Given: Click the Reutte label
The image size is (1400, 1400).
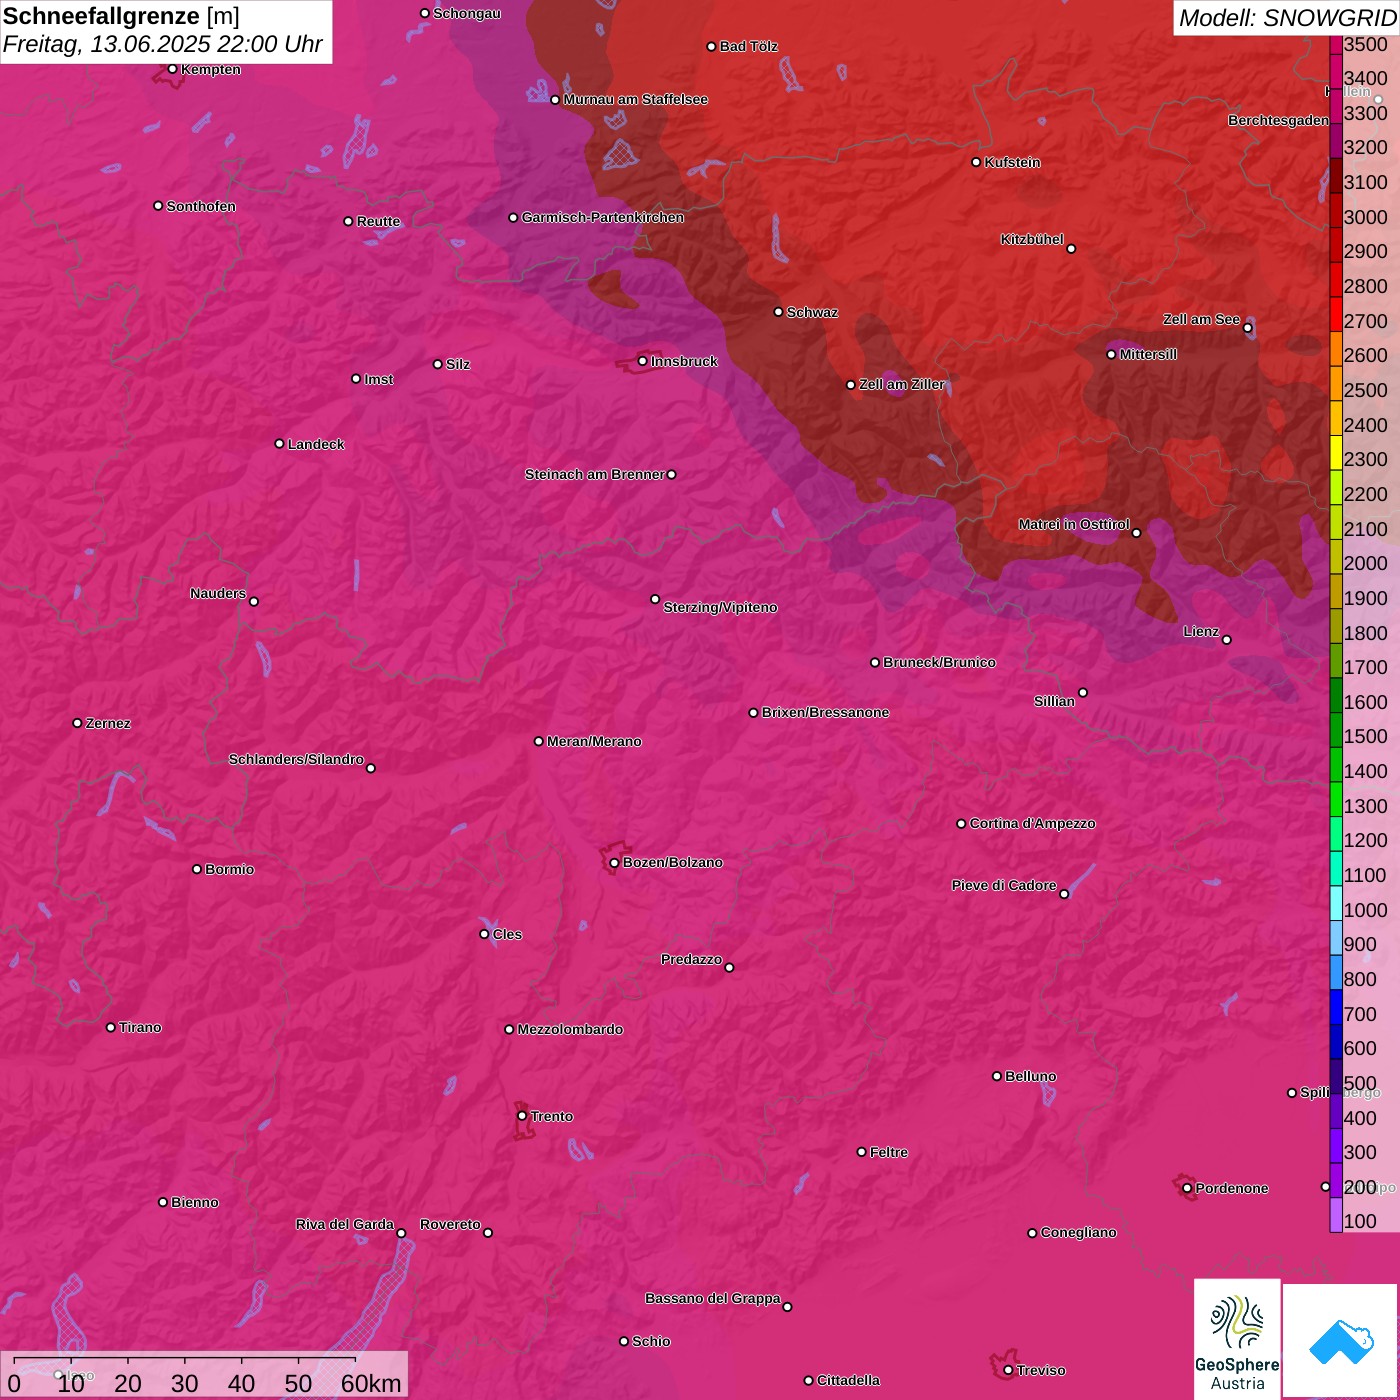Looking at the screenshot, I should (378, 221).
